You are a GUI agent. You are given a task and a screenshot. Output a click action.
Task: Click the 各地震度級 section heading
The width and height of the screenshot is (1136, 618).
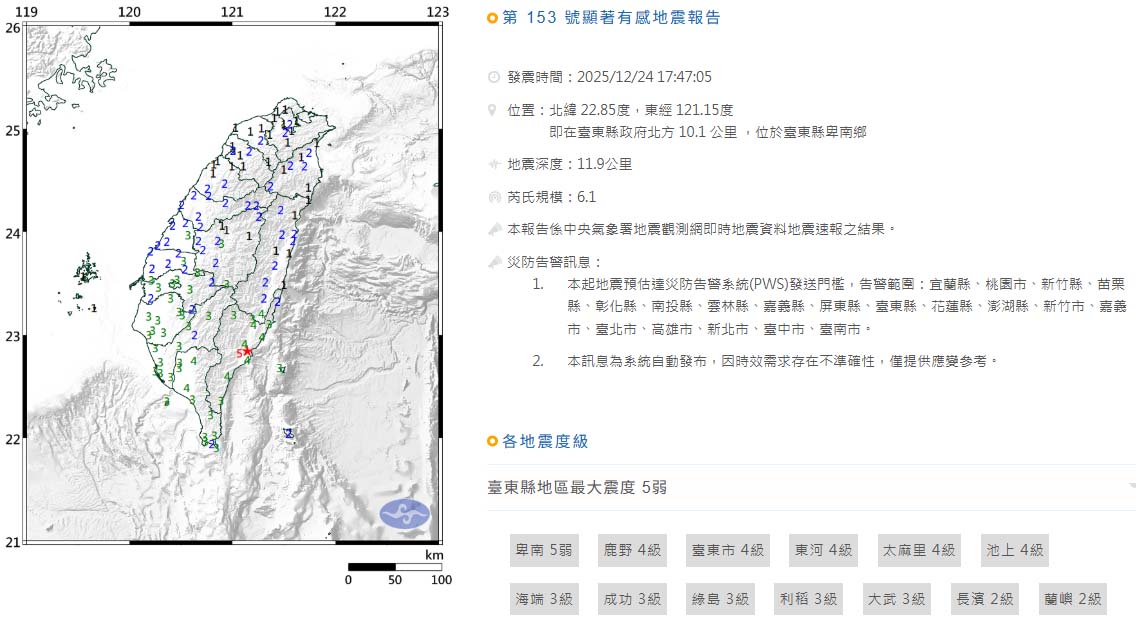pyautogui.click(x=545, y=442)
